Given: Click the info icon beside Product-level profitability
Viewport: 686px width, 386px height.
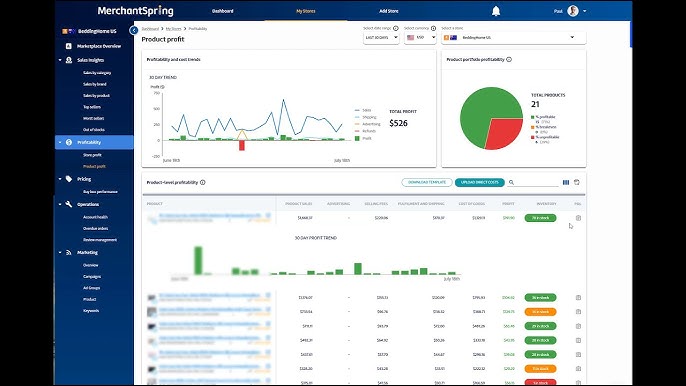Looking at the screenshot, I should pos(203,182).
